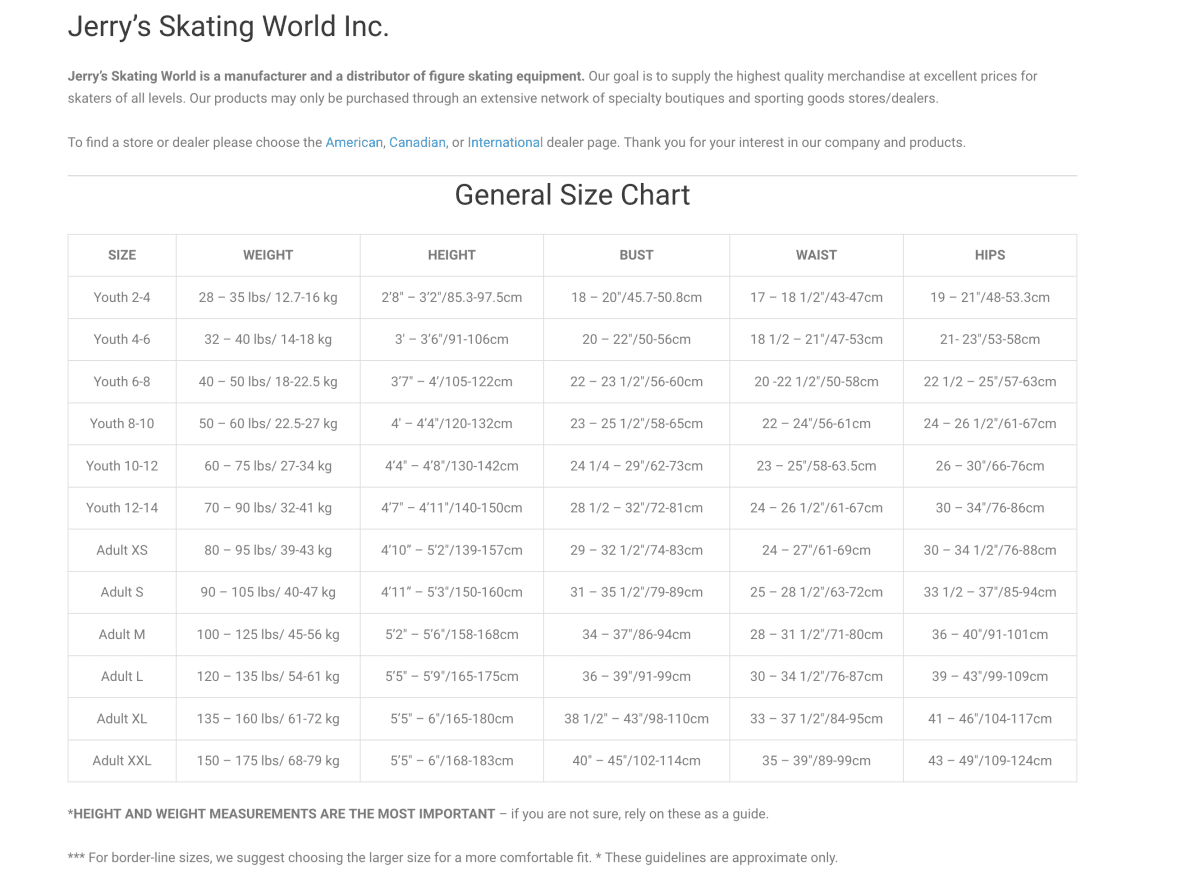Image resolution: width=1200 pixels, height=886 pixels.
Task: Click the Youth 2-4 size cell
Action: [x=122, y=297]
